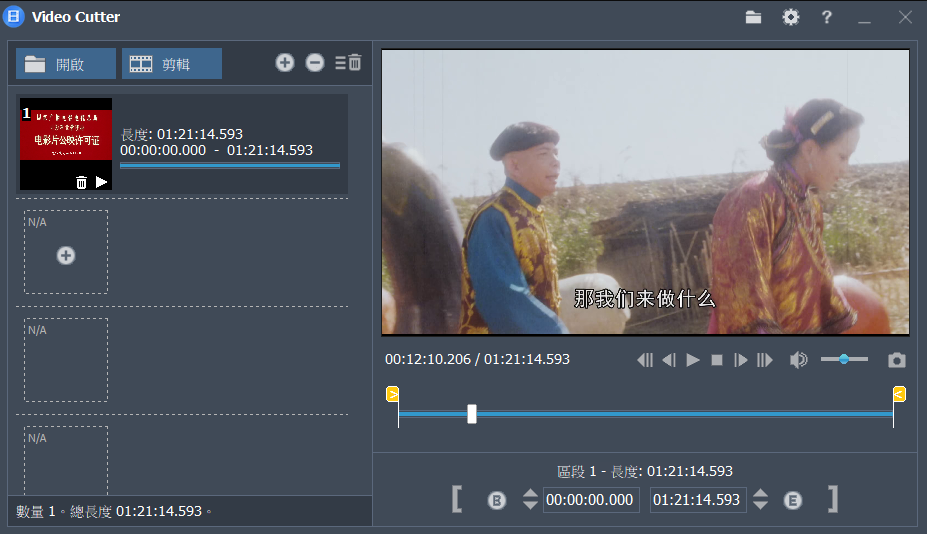Click the video preview area
Screen dimensions: 927x534
(x=645, y=192)
